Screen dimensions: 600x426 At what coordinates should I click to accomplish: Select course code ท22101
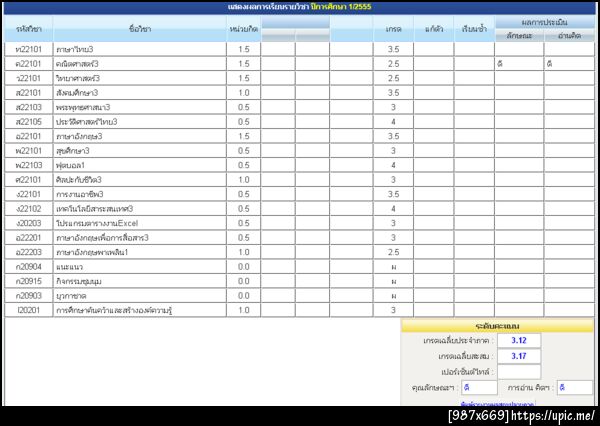29,49
